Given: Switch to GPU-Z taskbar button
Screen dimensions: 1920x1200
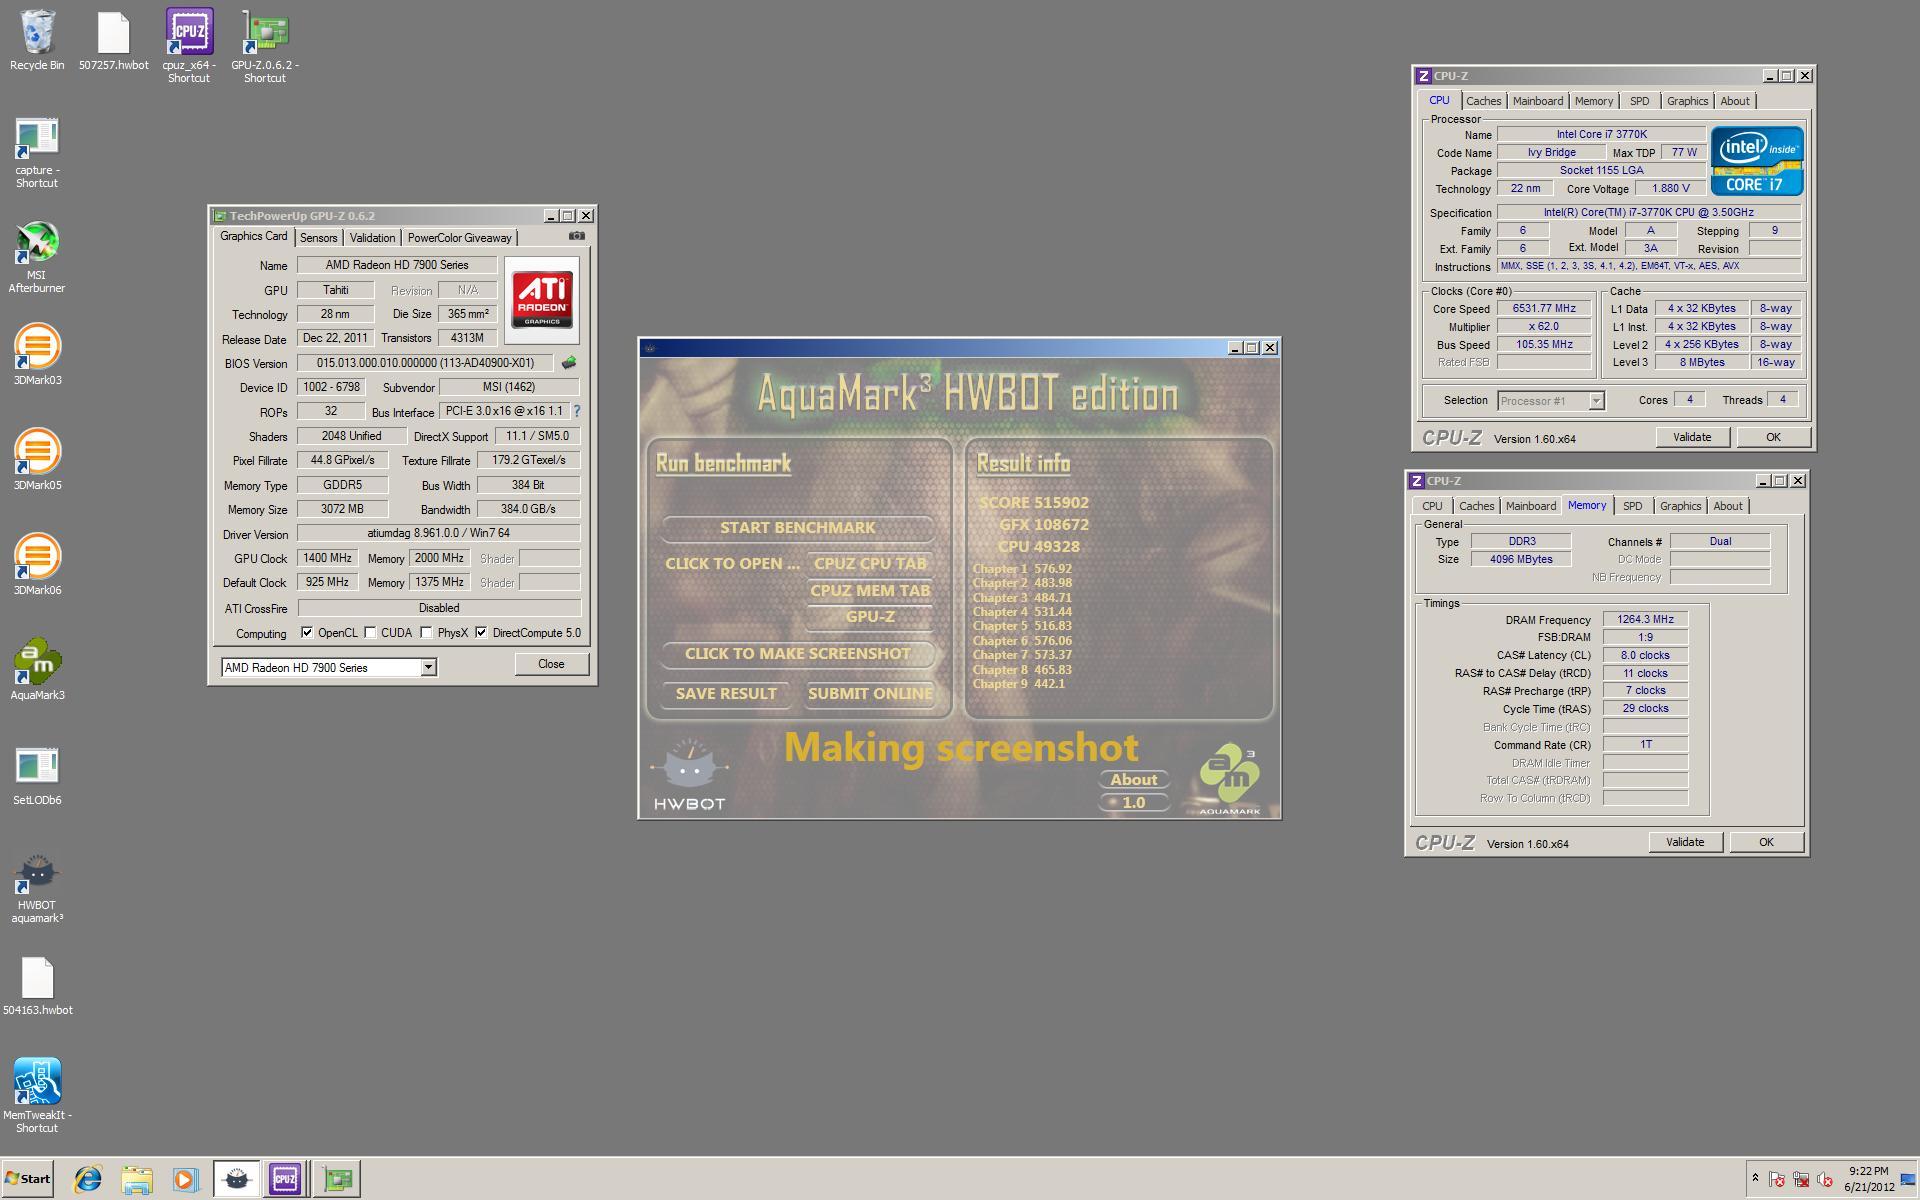Looking at the screenshot, I should (x=338, y=1179).
